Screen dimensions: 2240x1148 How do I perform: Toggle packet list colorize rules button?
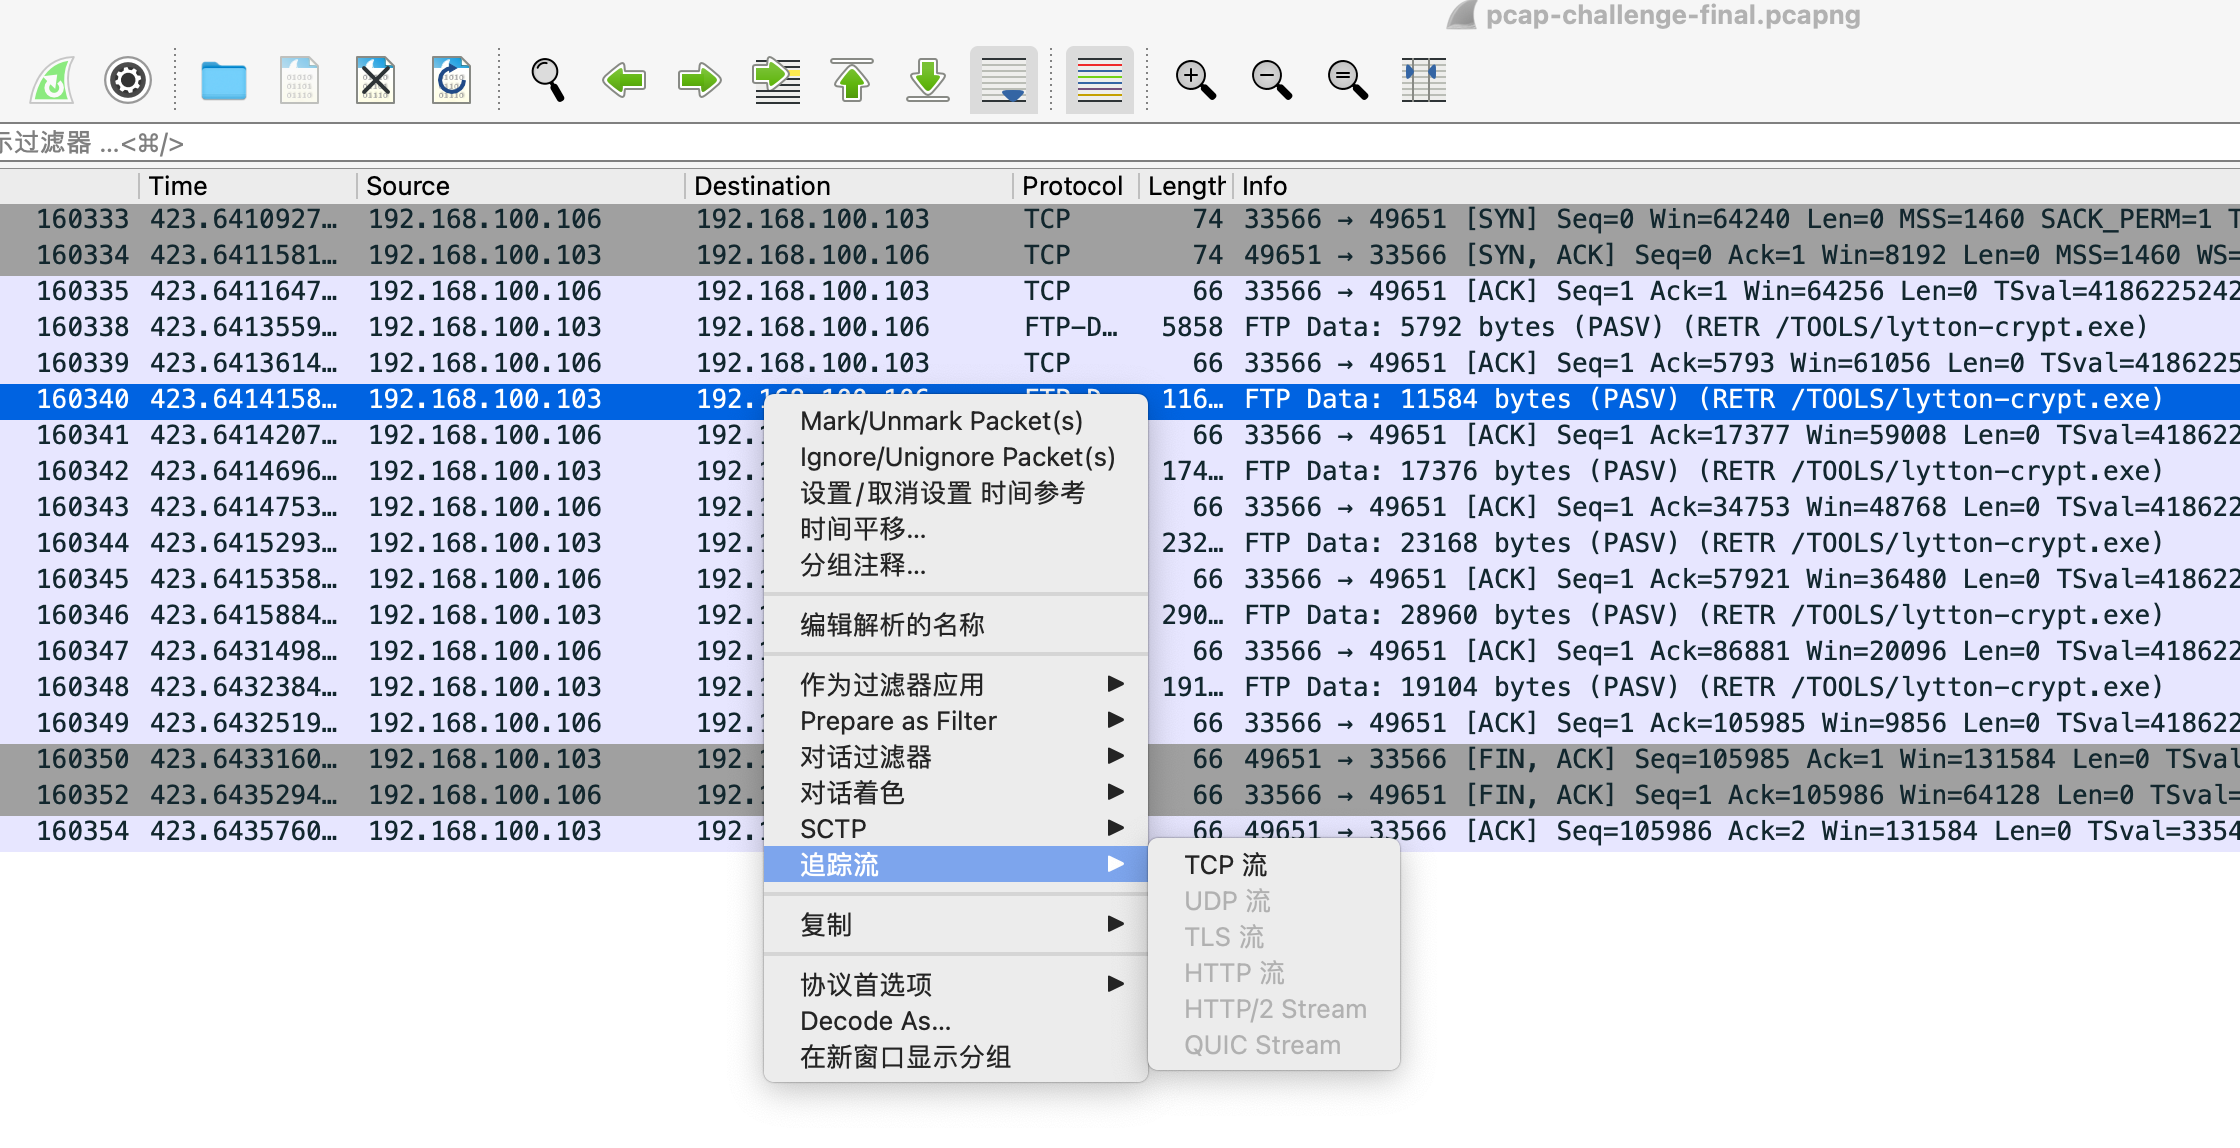coord(1099,80)
